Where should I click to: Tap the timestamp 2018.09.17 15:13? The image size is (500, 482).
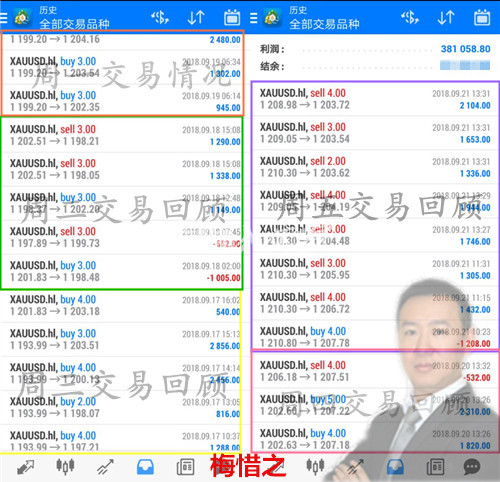(x=211, y=334)
